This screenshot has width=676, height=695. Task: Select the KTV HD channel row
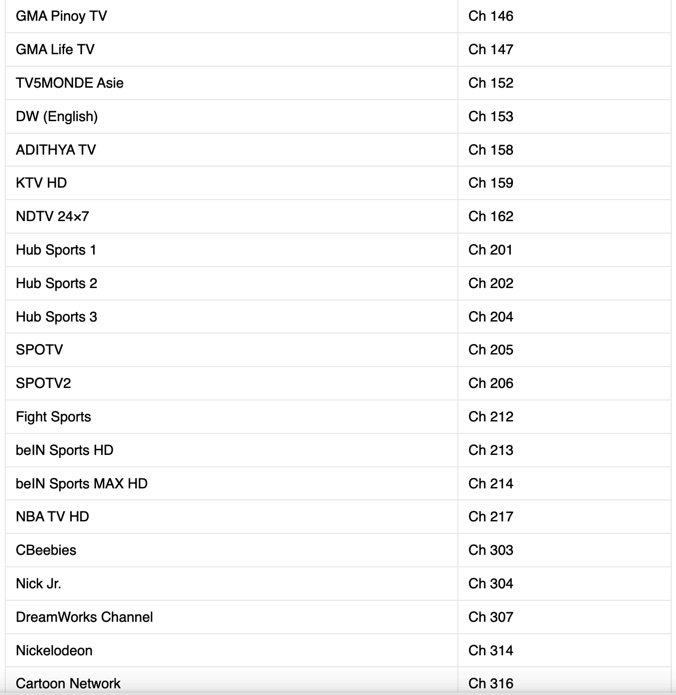[x=338, y=183]
